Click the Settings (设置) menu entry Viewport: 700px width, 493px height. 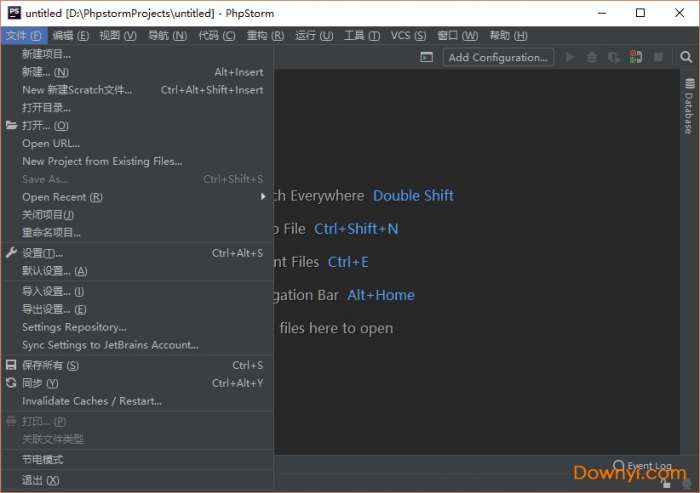pos(42,253)
